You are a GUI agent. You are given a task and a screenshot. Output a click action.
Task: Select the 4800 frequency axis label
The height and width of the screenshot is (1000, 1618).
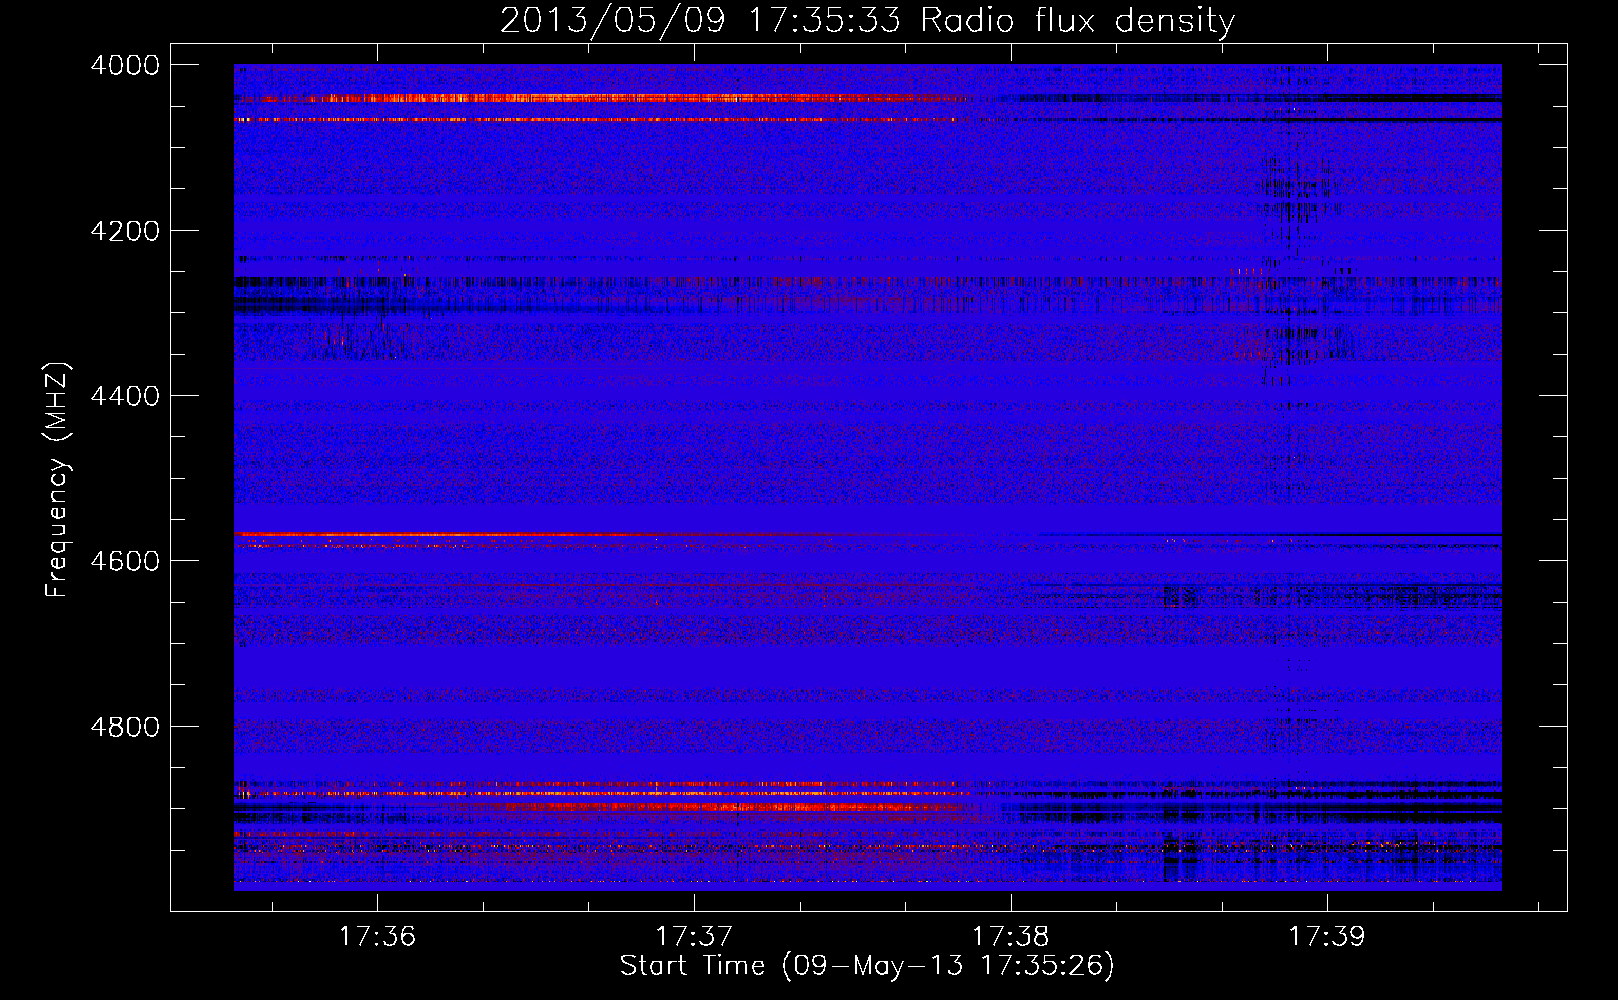point(125,726)
